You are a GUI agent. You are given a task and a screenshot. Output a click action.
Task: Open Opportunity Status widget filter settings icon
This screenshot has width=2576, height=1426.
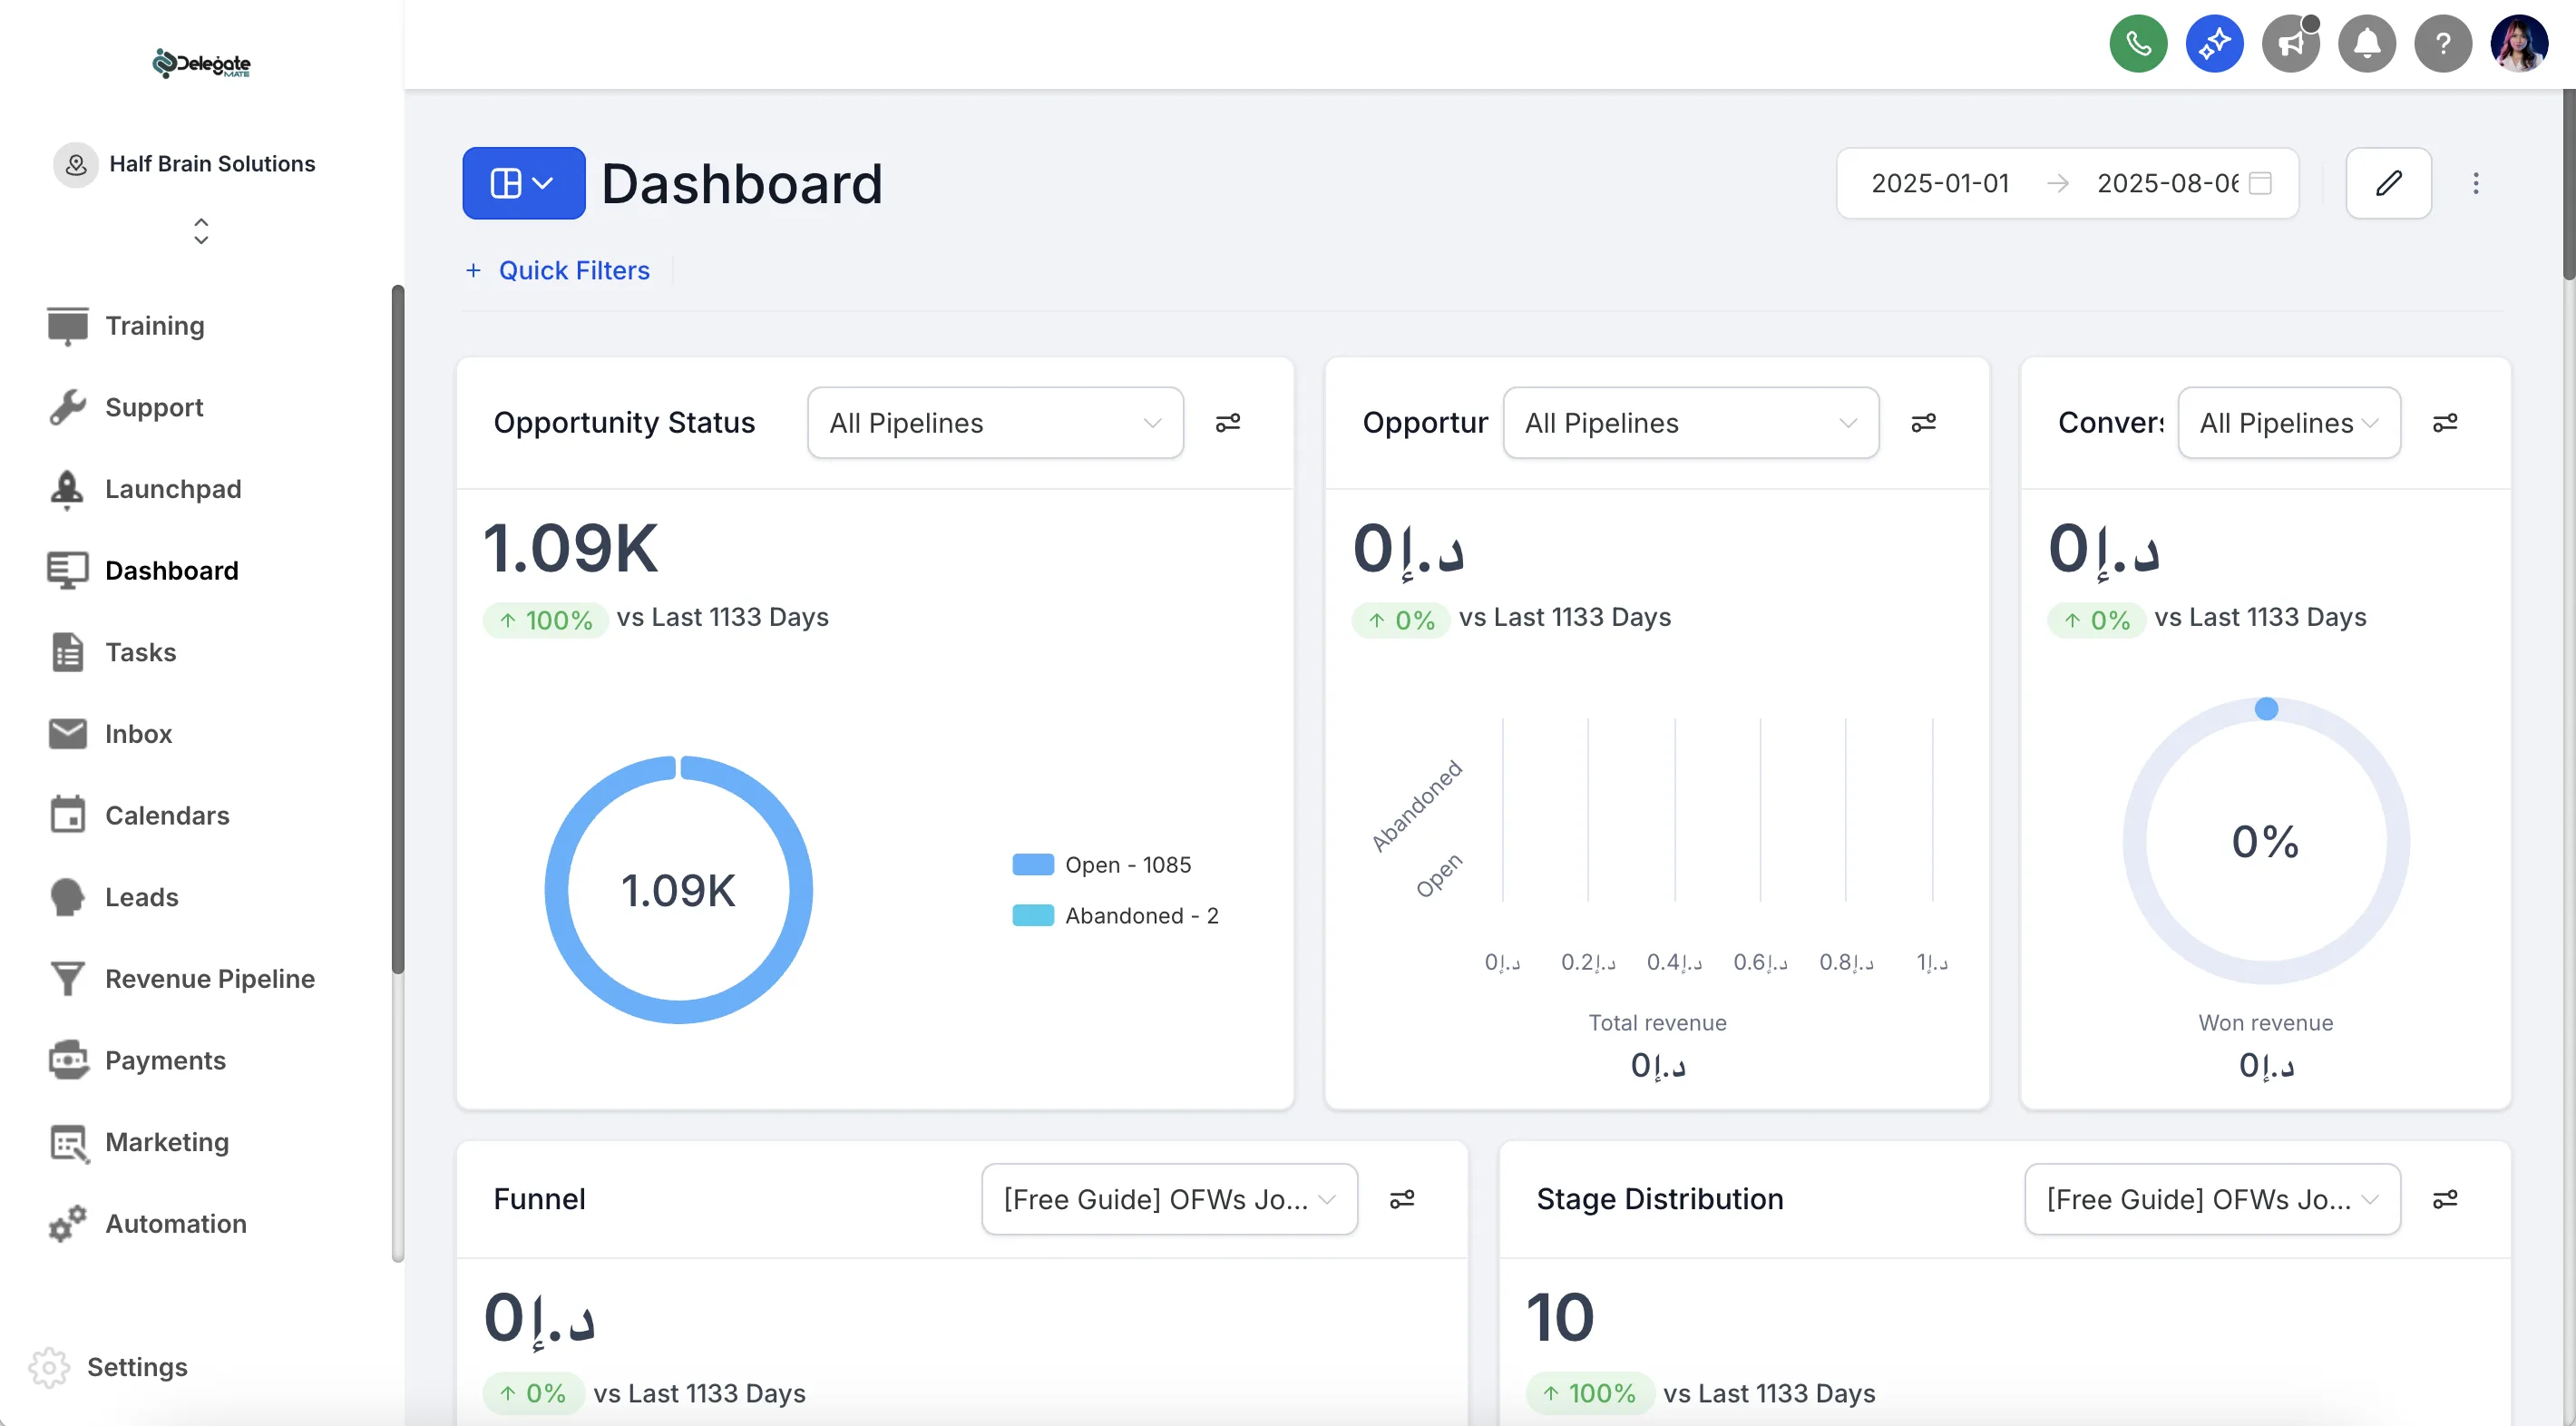(1228, 423)
